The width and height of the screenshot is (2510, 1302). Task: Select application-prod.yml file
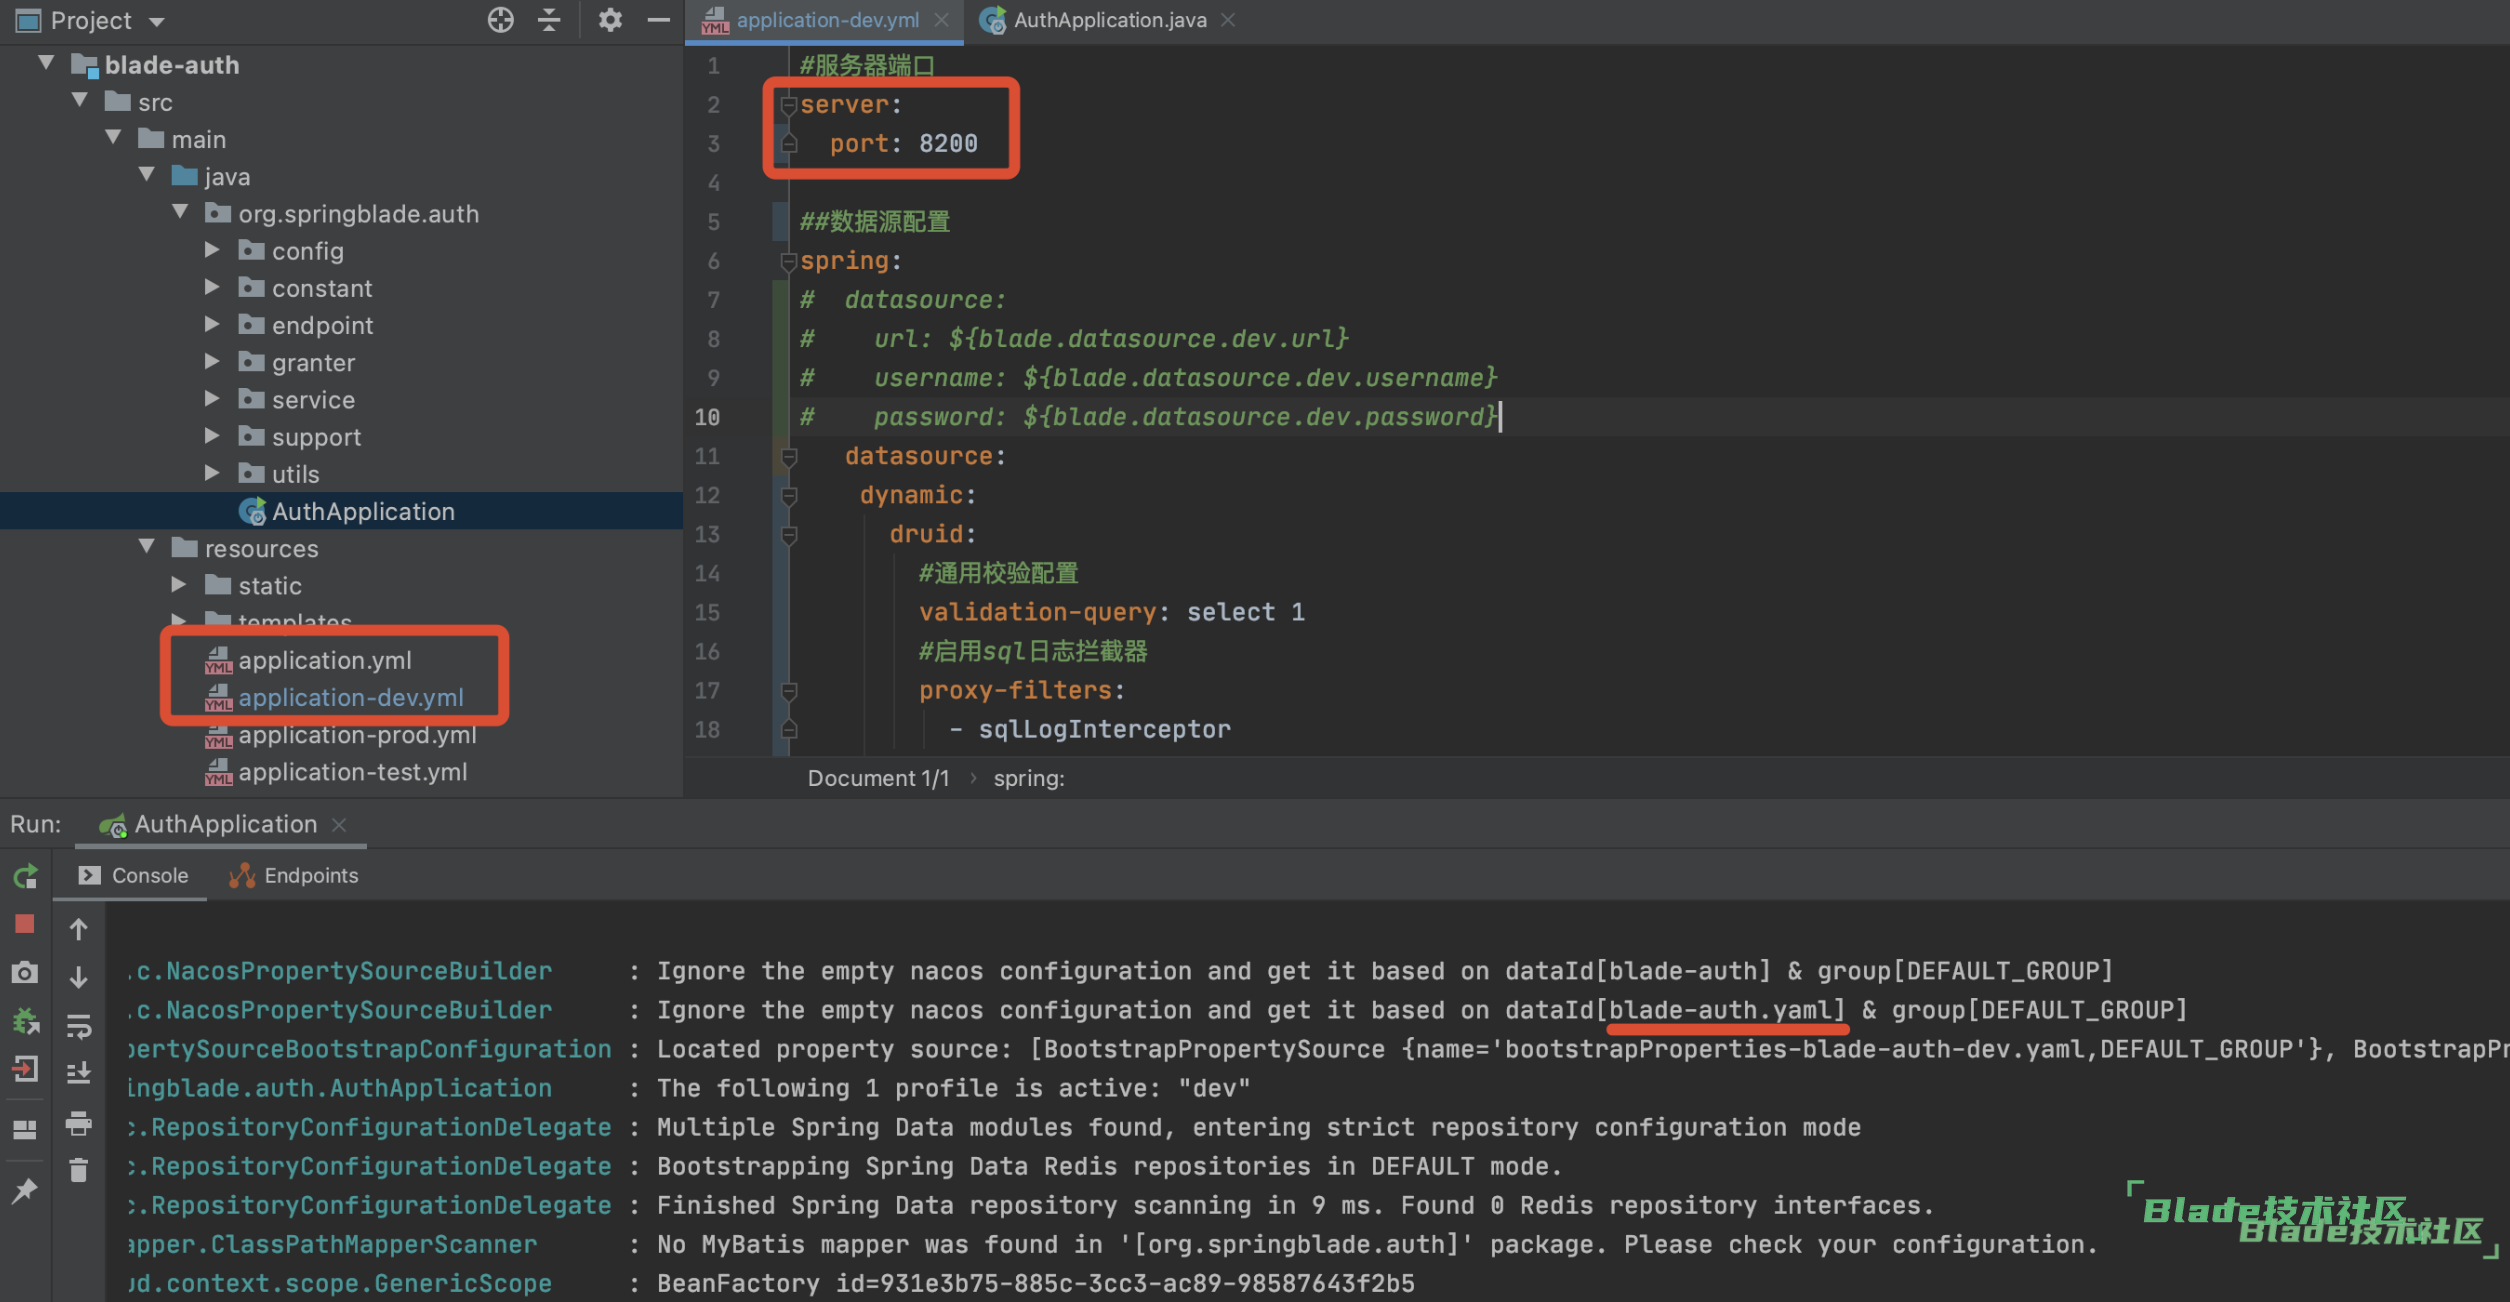tap(341, 735)
